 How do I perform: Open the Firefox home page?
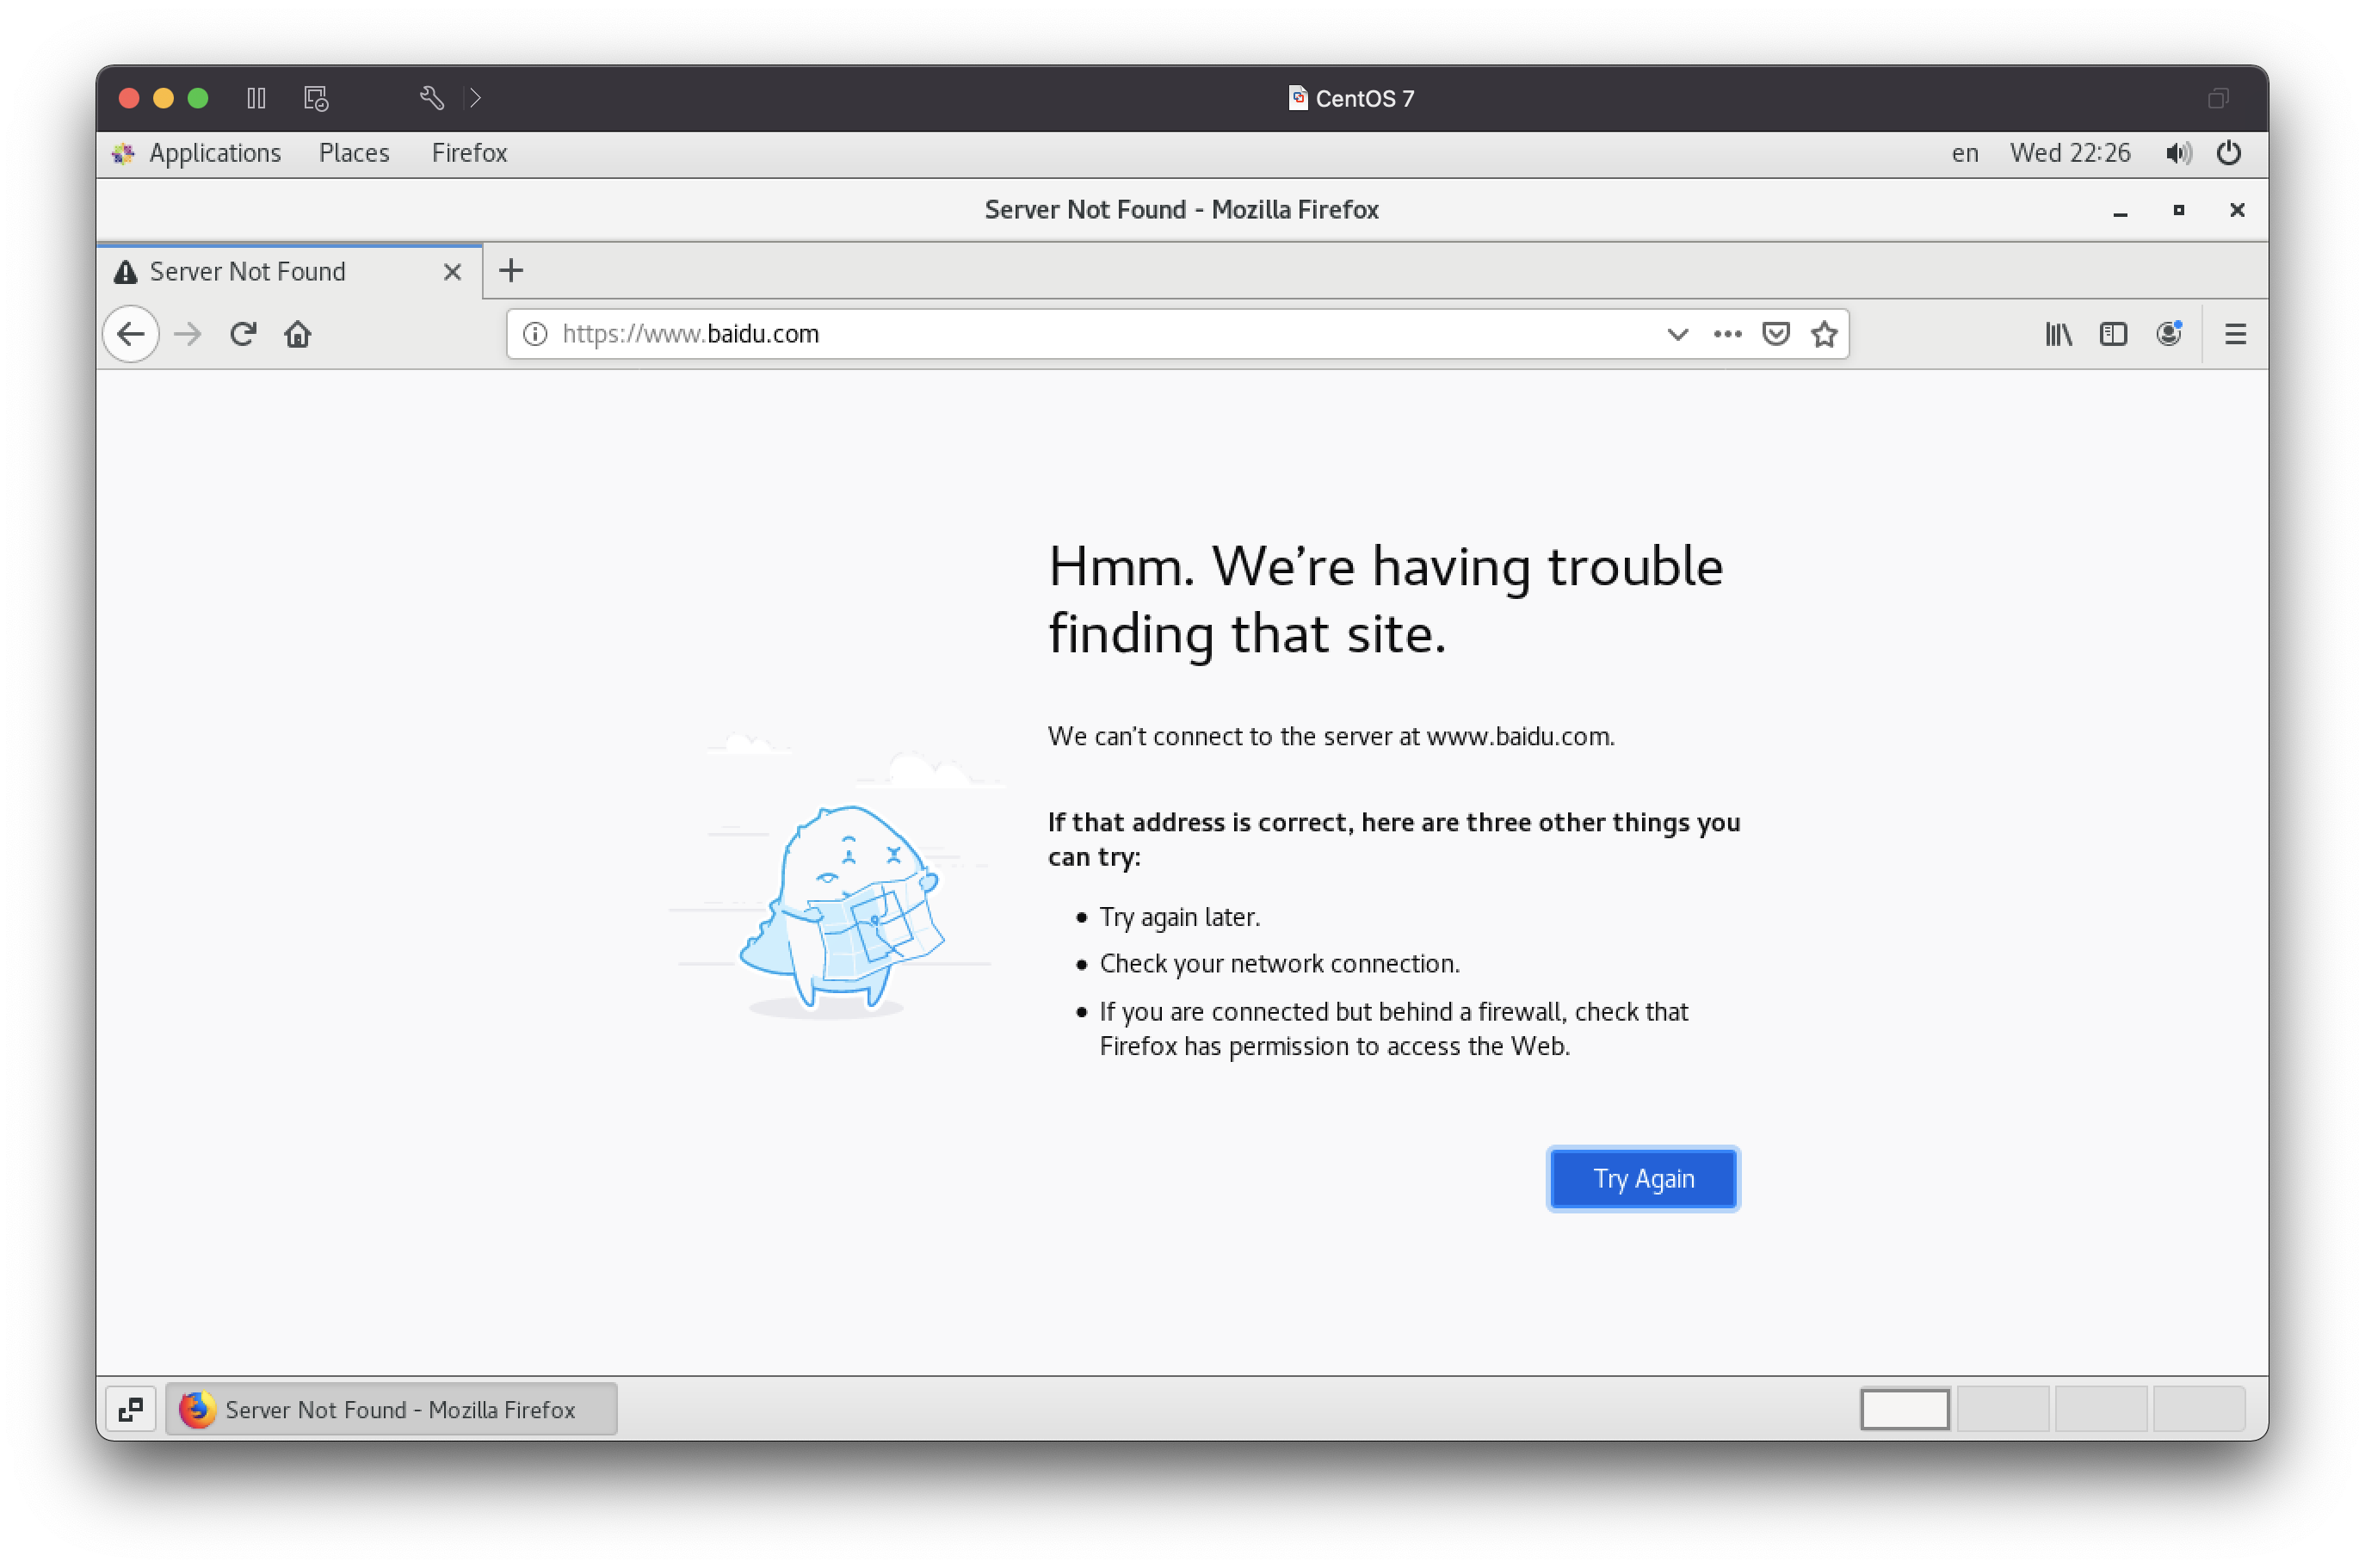point(298,334)
